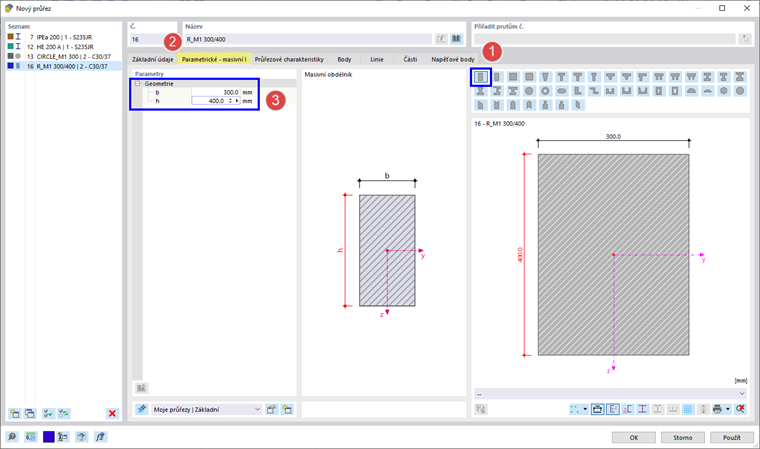Pick the hexagon cross-section shape
Image resolution: width=760 pixels, height=449 pixels.
pos(723,91)
